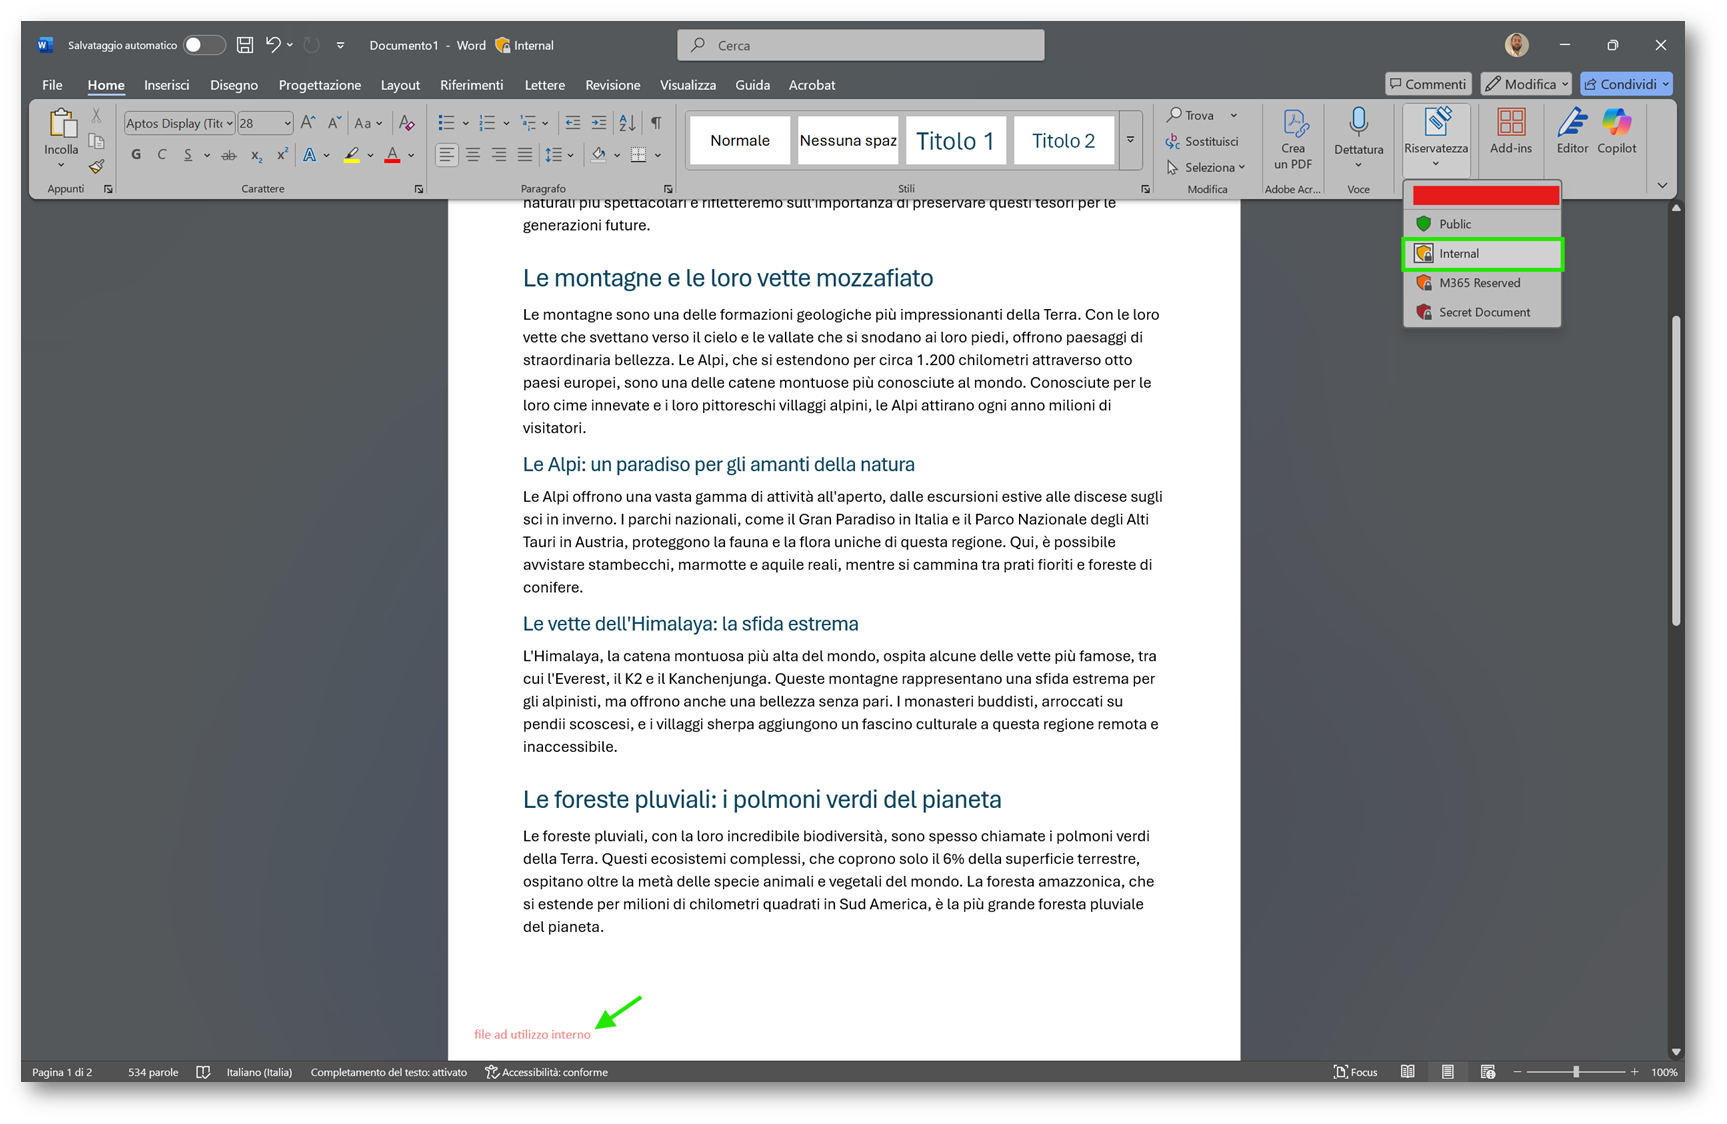The image size is (1727, 1124).
Task: Increase font size with the A-up icon
Action: (308, 123)
